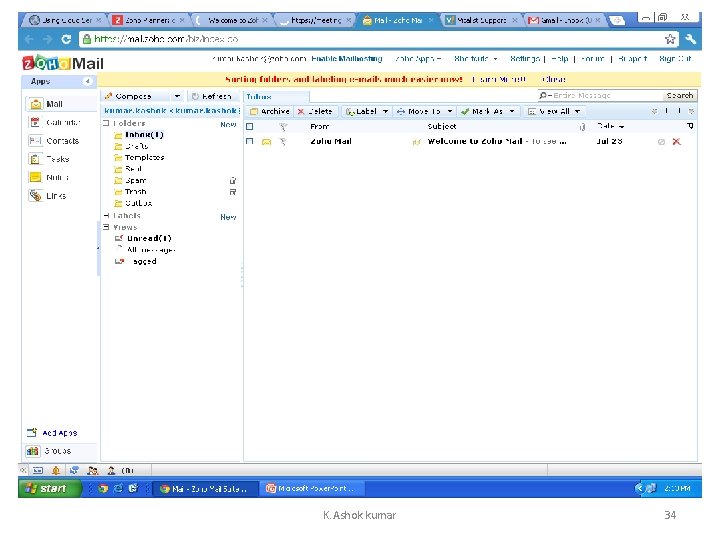Empty spam using icon beside Spam

coord(233,180)
